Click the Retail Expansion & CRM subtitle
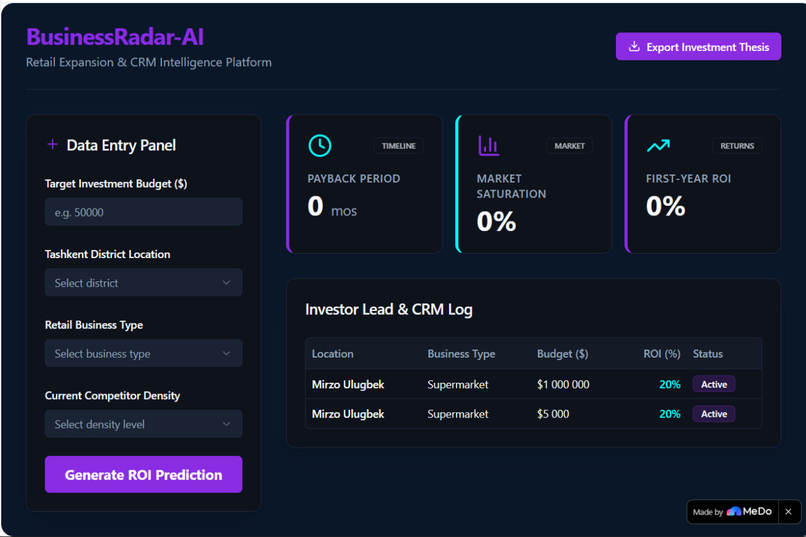 149,62
